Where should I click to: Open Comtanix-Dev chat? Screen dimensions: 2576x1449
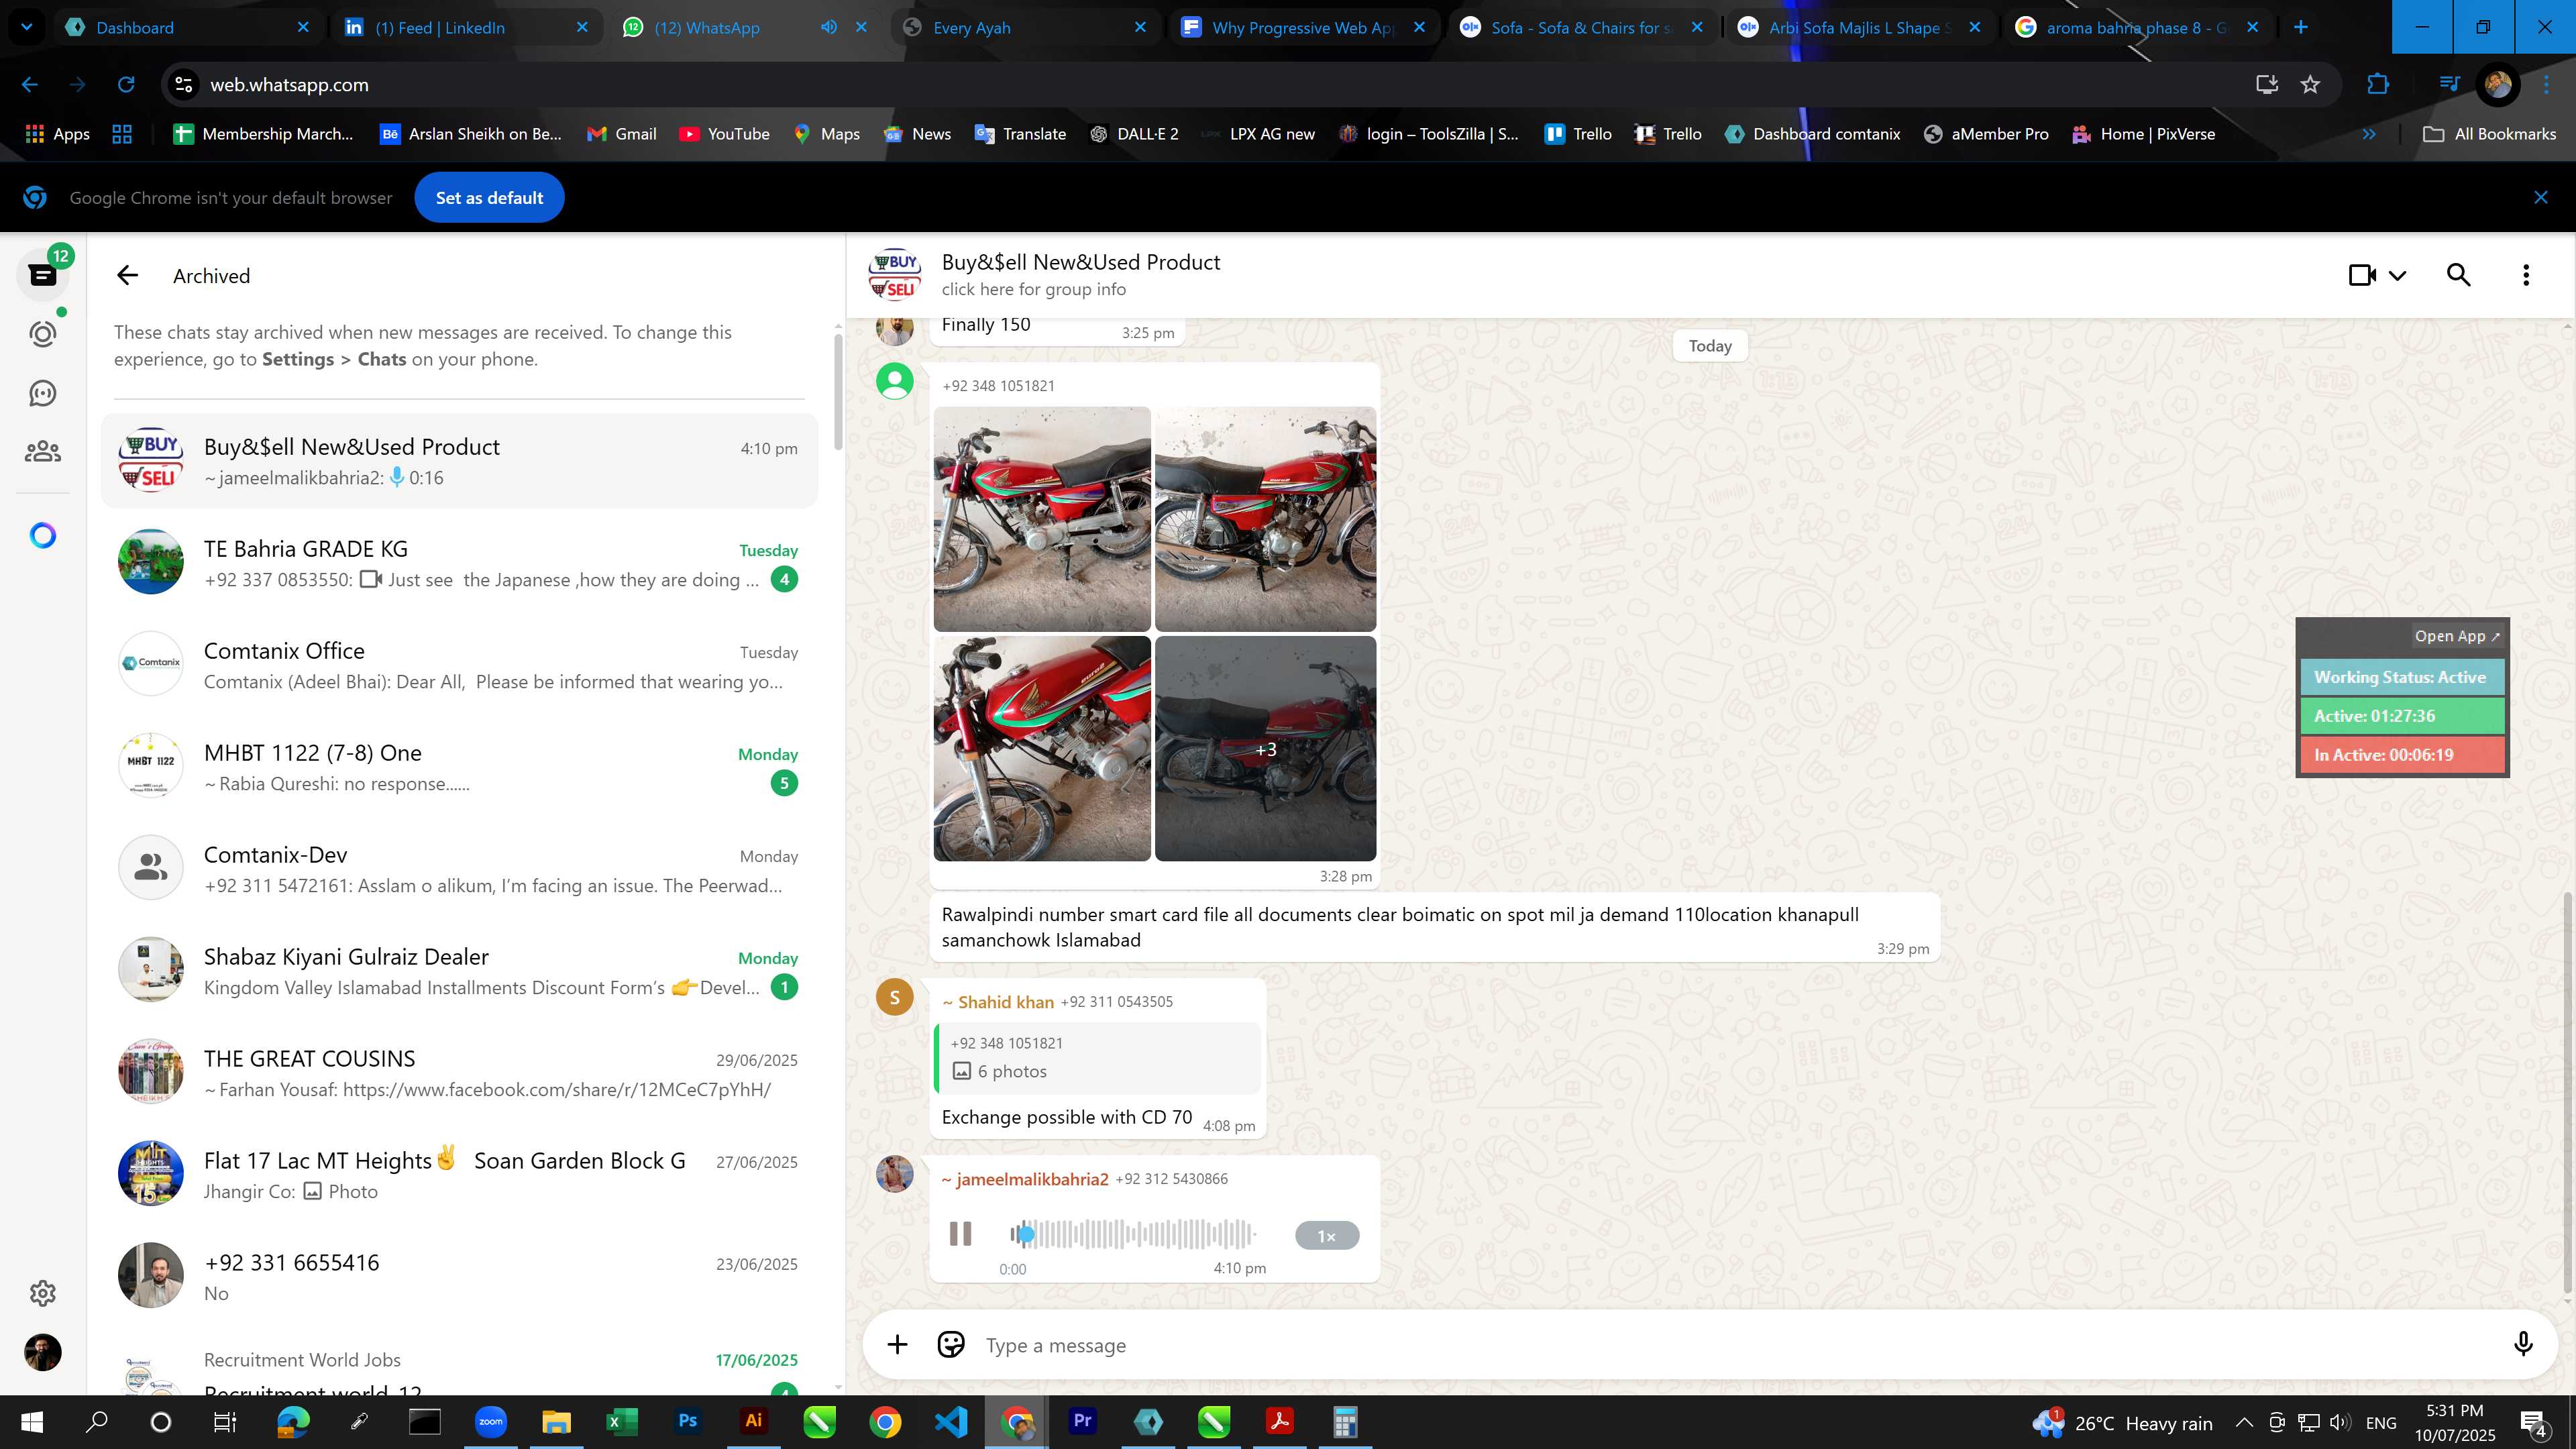[x=459, y=869]
